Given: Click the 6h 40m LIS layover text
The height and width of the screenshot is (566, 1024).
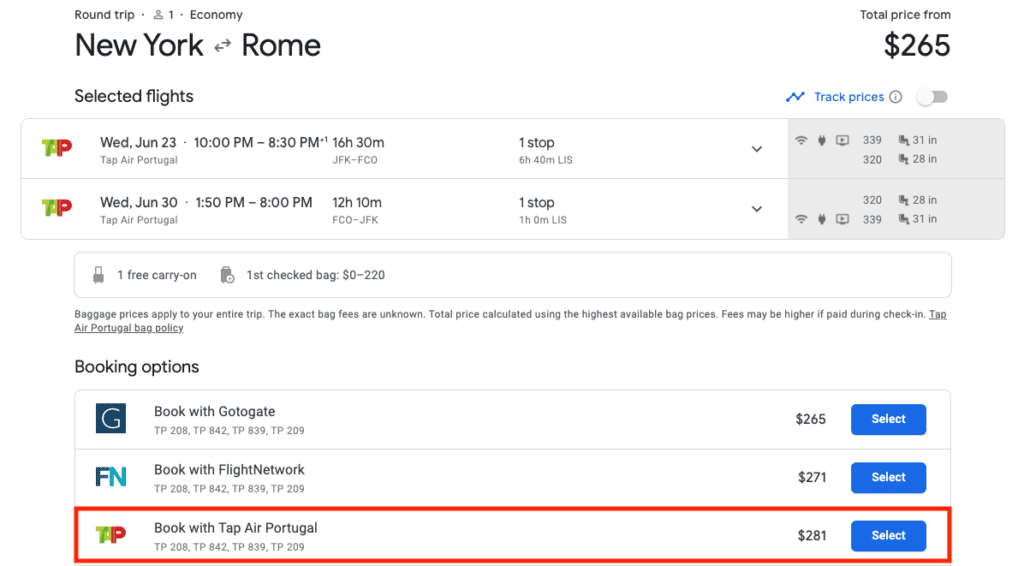Looking at the screenshot, I should 545,160.
